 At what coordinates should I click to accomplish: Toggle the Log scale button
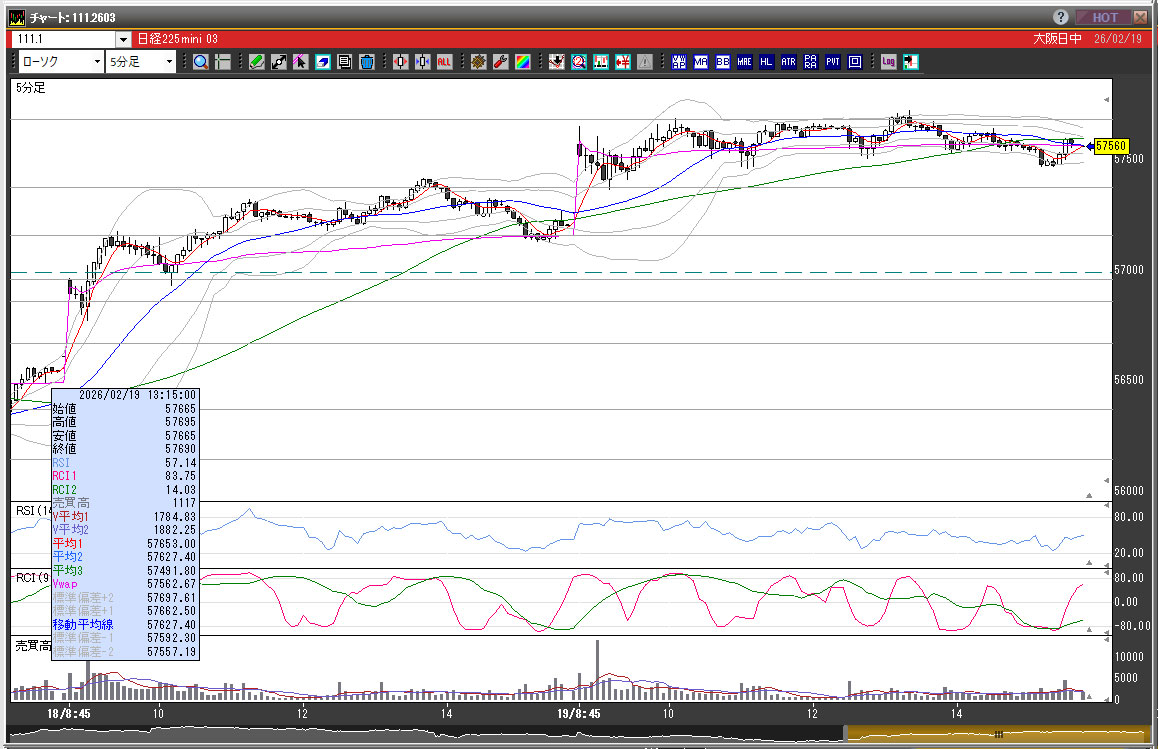[x=888, y=62]
